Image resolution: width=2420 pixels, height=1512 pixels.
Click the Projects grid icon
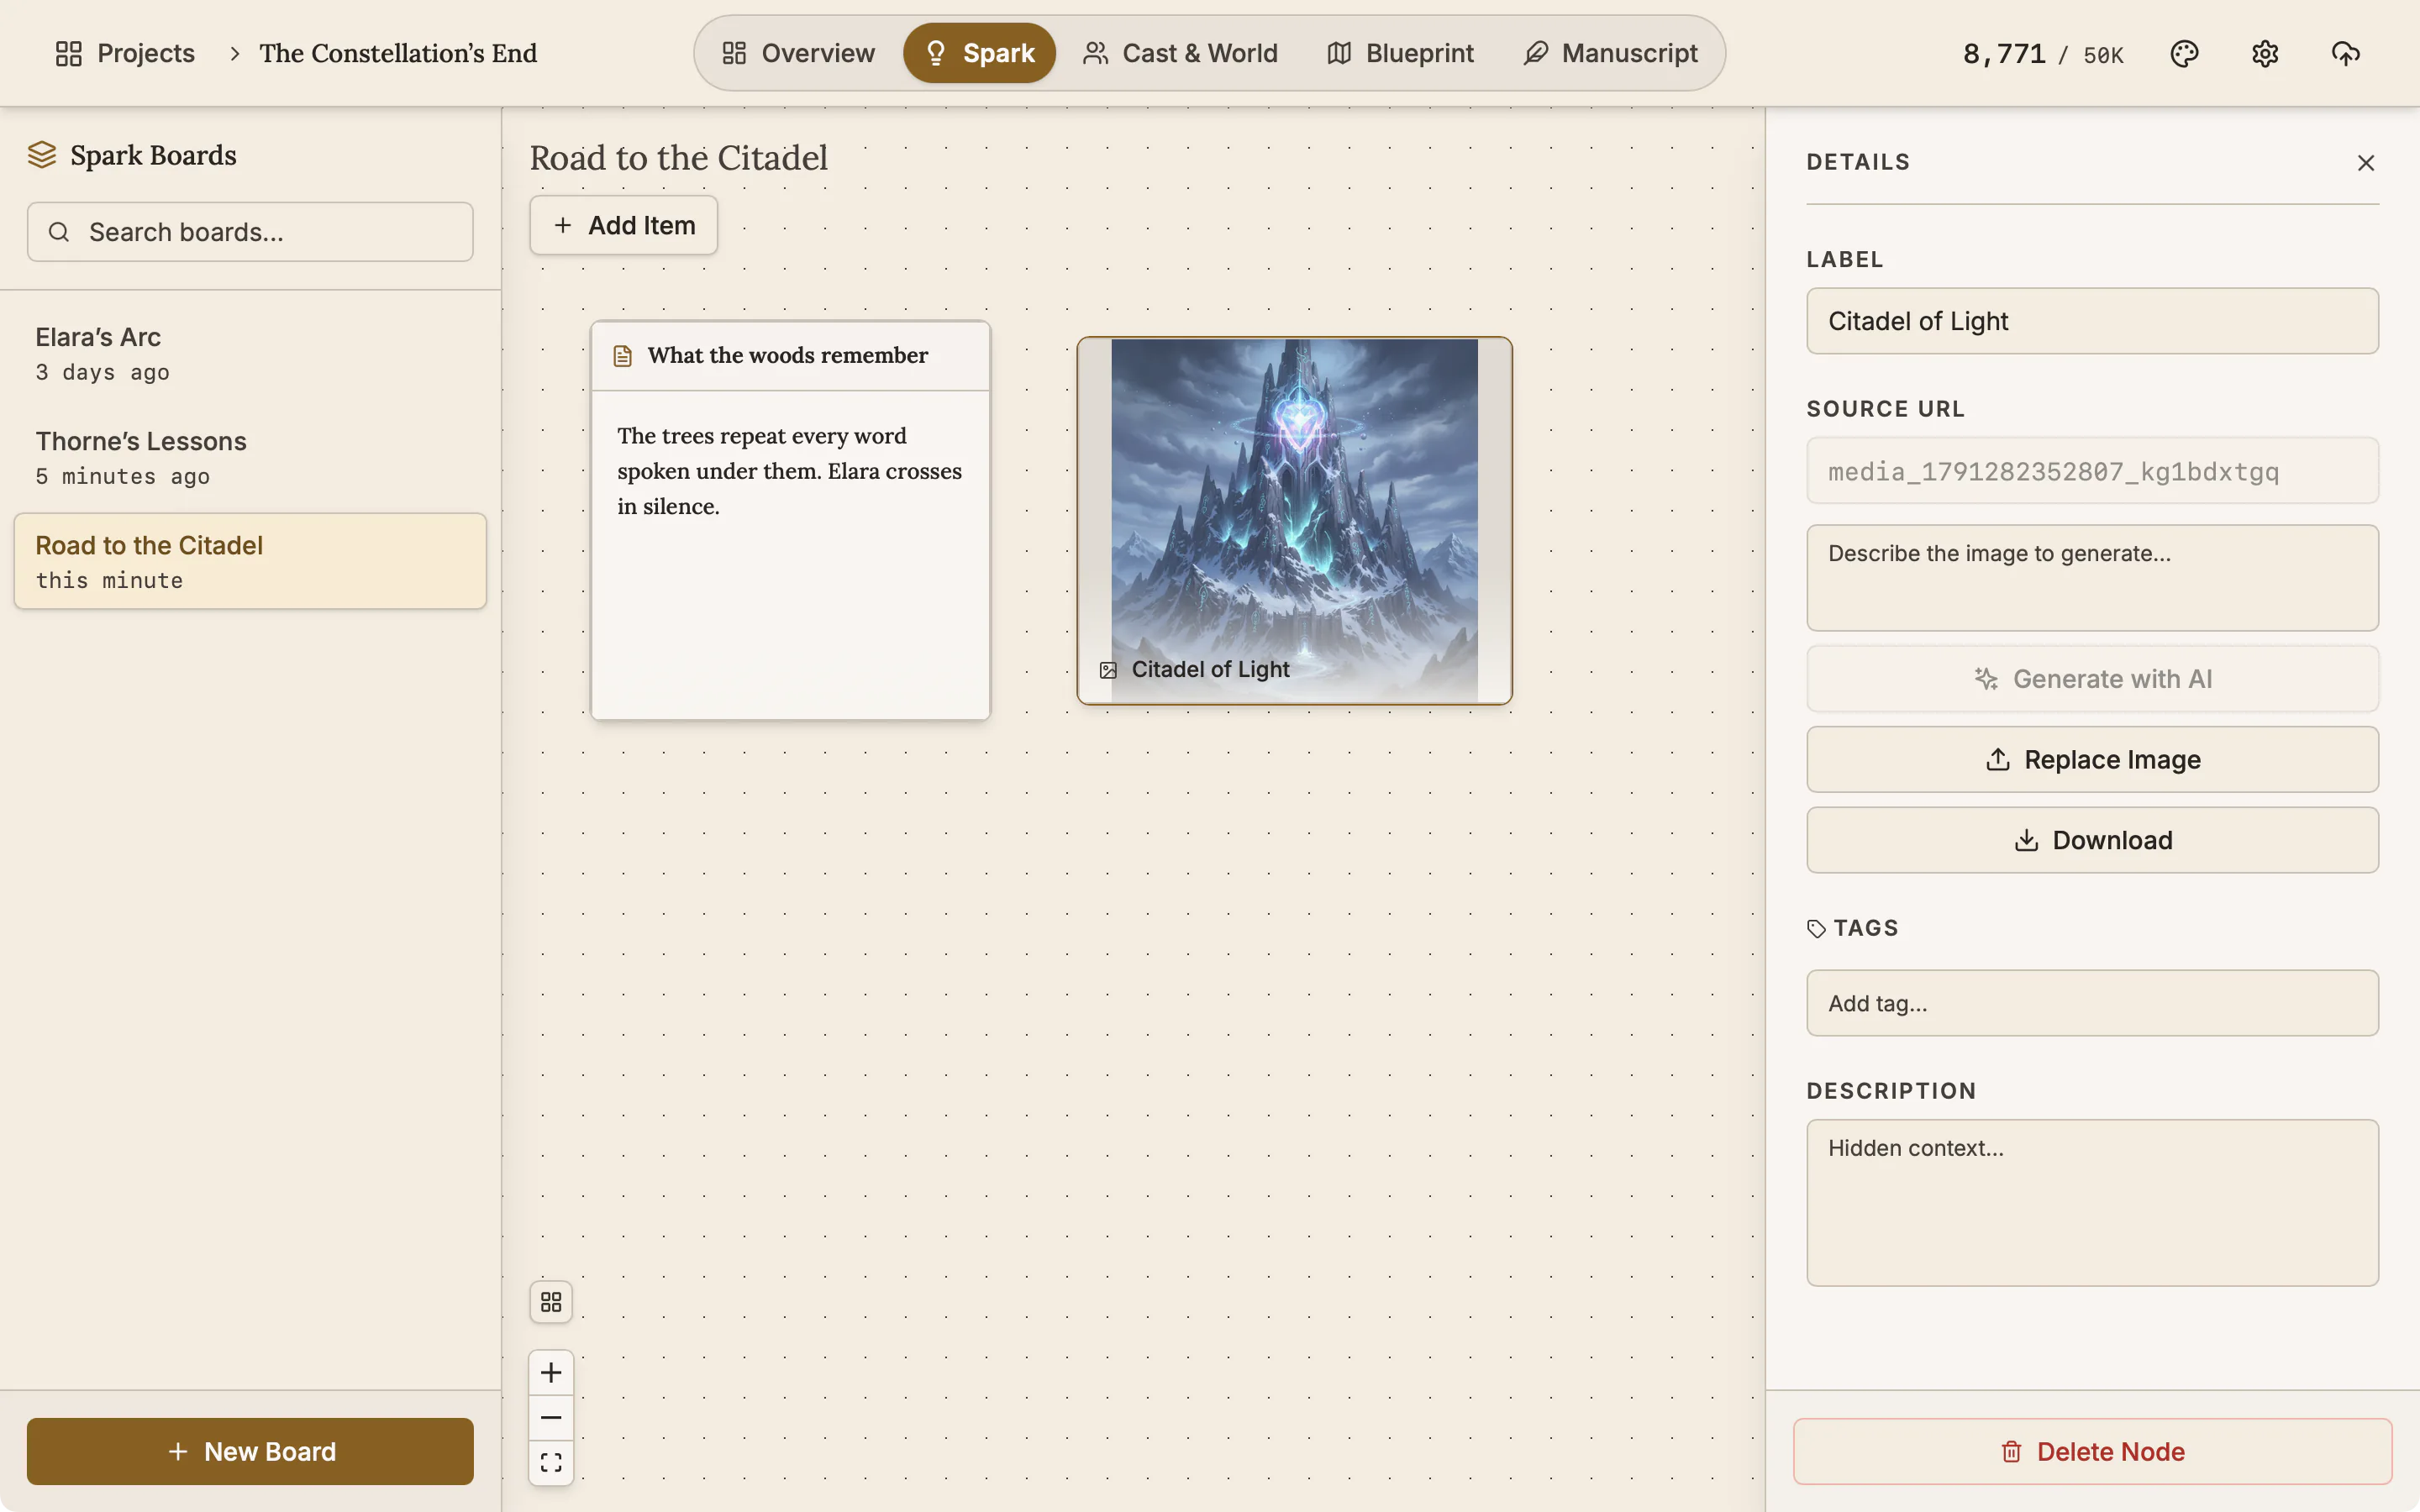point(68,53)
